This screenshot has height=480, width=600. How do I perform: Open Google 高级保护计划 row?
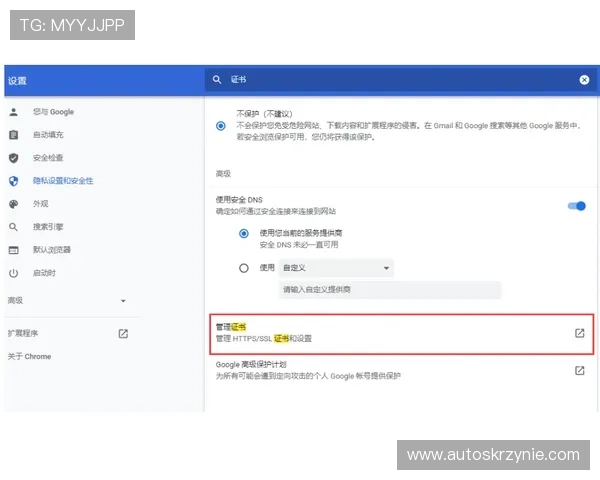pos(401,370)
